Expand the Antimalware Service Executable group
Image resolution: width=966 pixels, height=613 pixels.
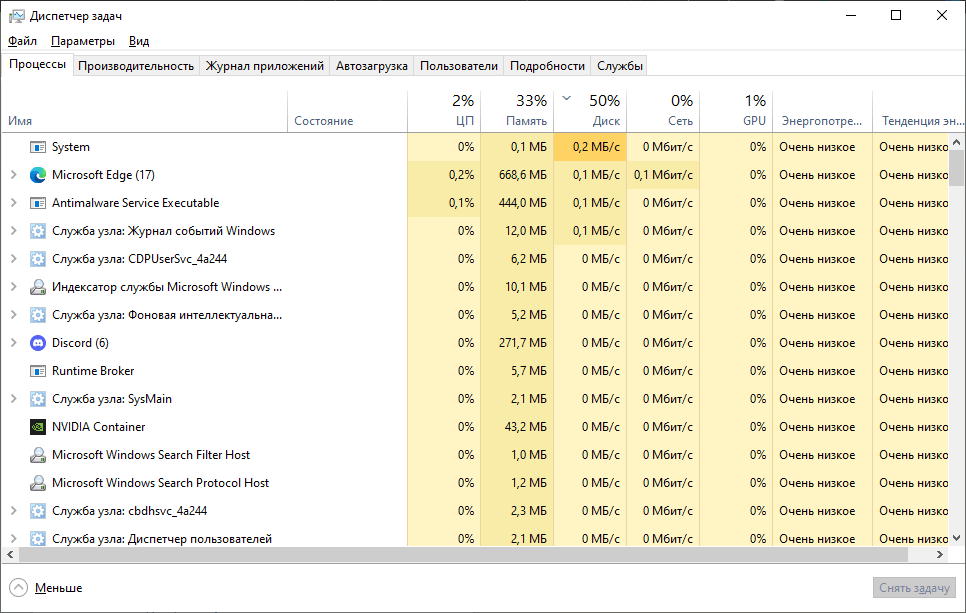click(x=14, y=203)
